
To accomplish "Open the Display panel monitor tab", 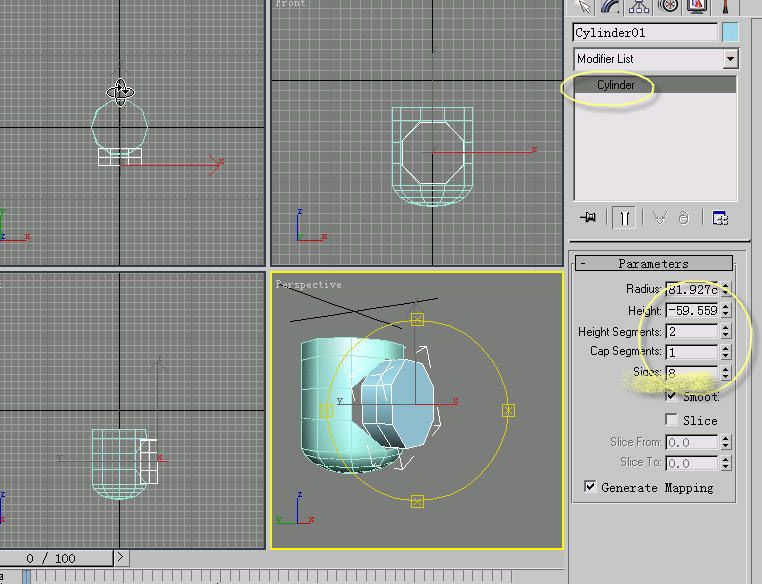I will click(696, 6).
